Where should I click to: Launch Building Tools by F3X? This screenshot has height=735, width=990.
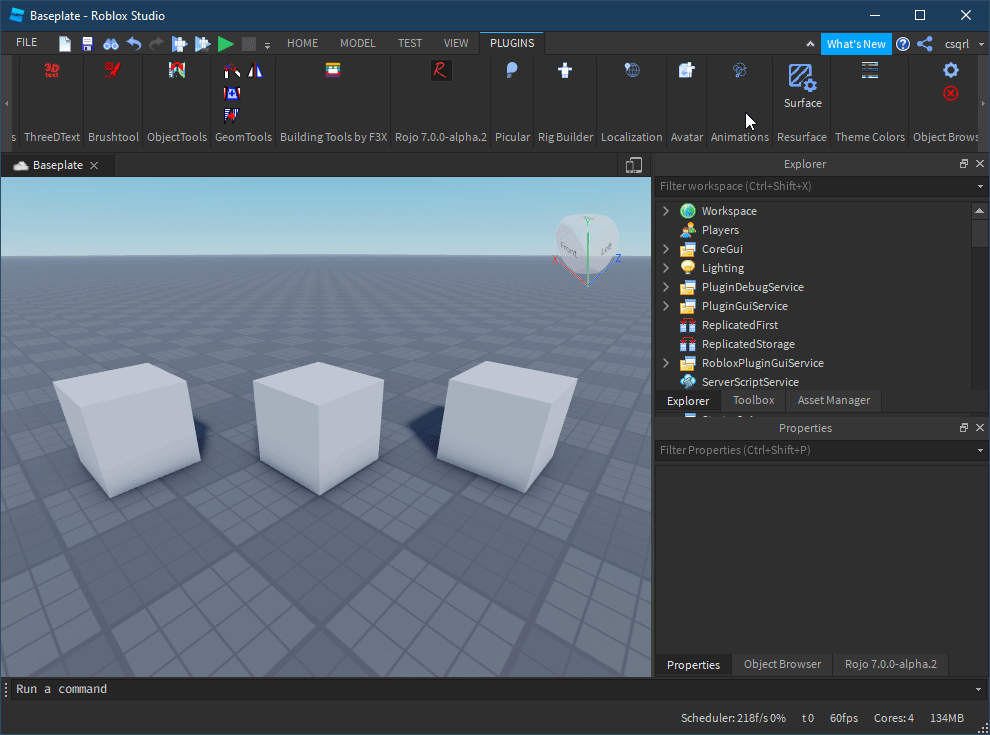(x=332, y=71)
